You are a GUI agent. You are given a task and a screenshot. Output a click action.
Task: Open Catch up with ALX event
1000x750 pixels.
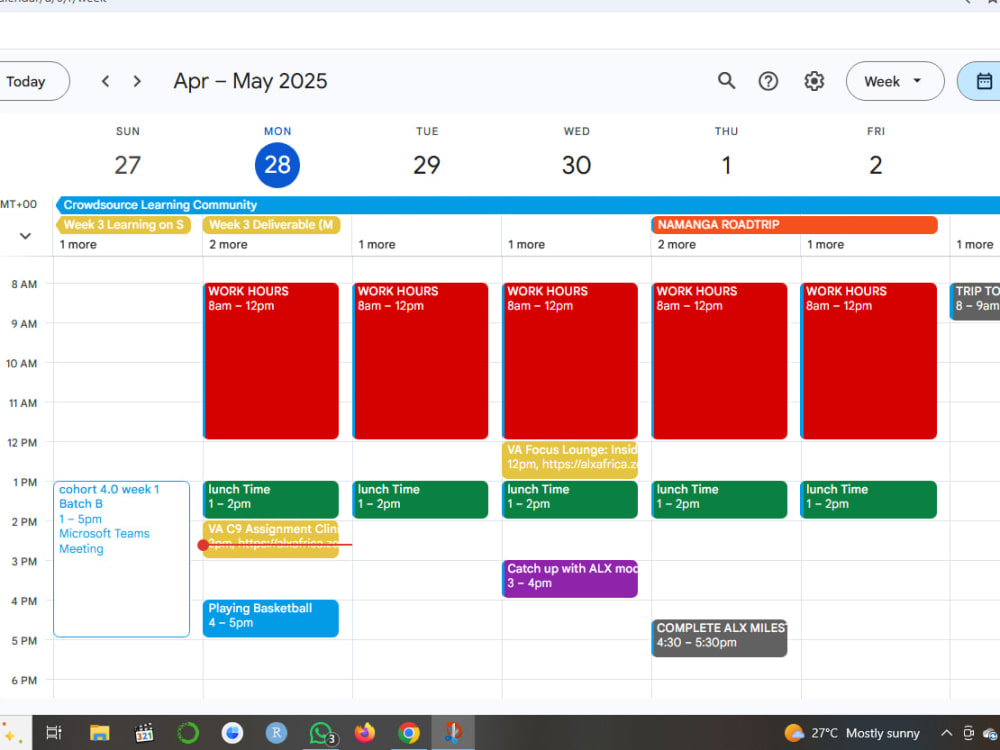[570, 578]
